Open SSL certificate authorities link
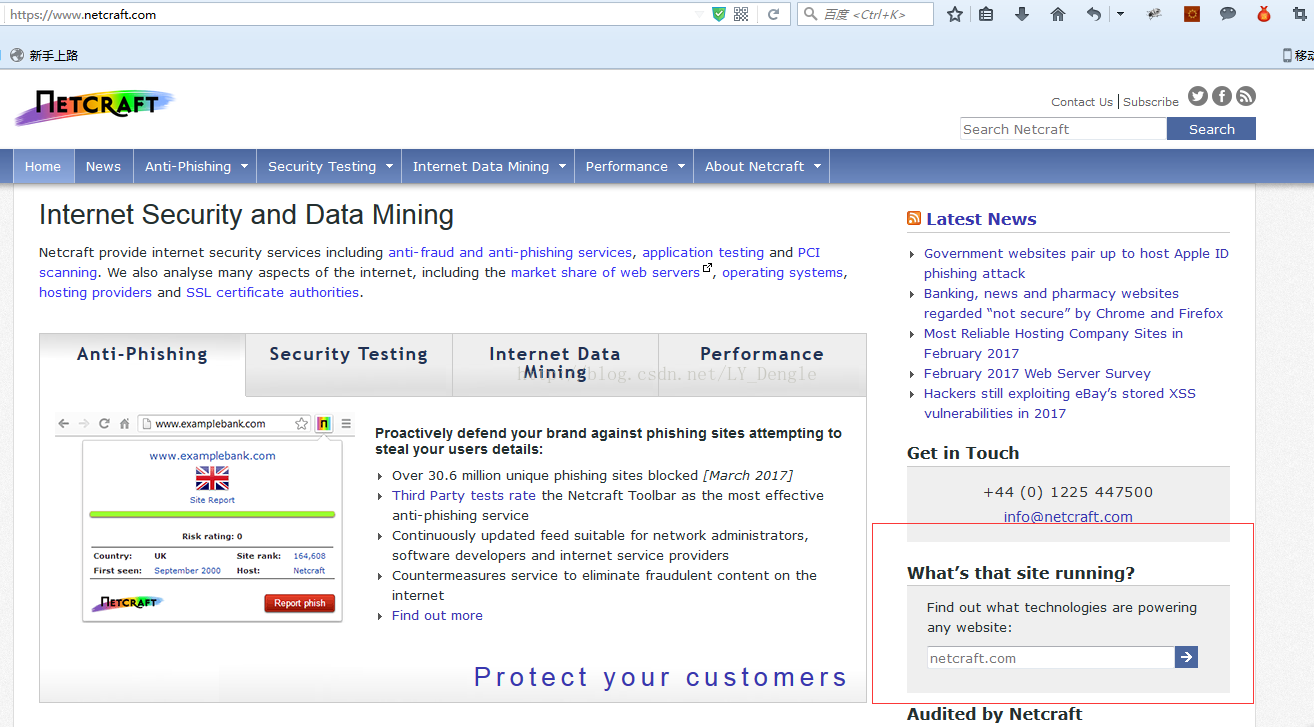 pos(272,293)
